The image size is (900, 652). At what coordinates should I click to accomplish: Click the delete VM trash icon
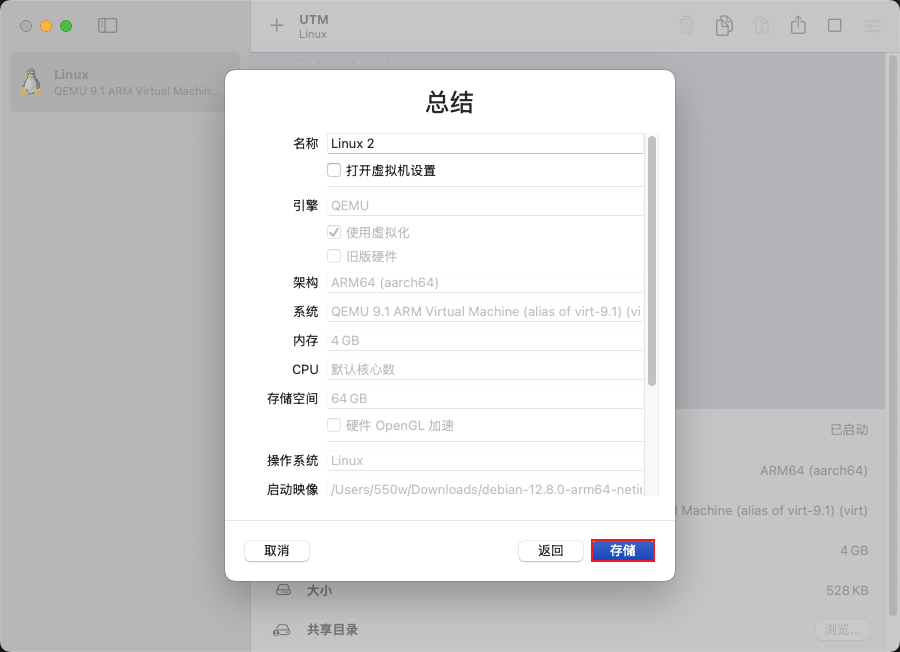pos(687,26)
